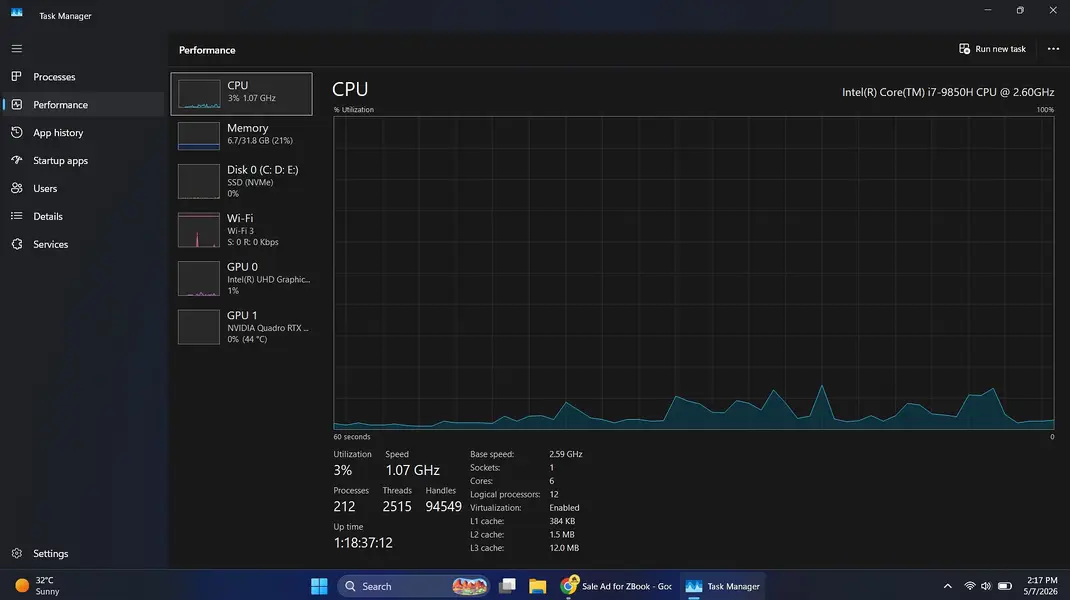Select the CPU performance graph thumbnail
The height and width of the screenshot is (600, 1070).
199,94
